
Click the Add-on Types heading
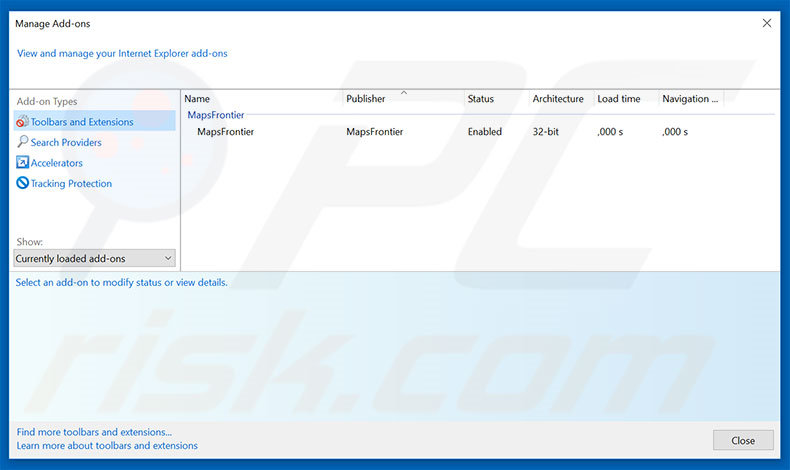click(47, 101)
